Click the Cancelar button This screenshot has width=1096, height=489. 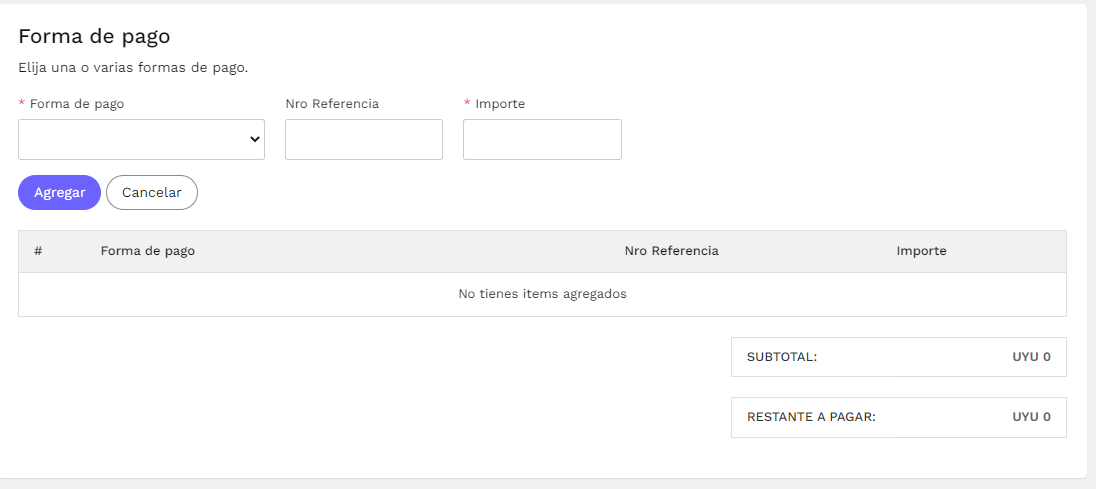click(x=152, y=192)
